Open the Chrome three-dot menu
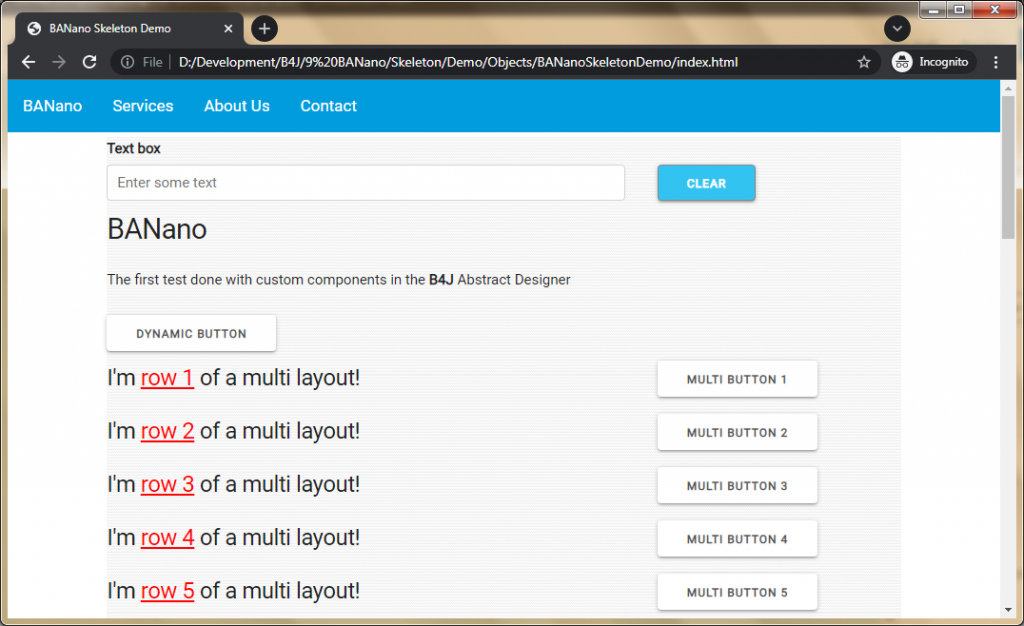 coord(995,62)
